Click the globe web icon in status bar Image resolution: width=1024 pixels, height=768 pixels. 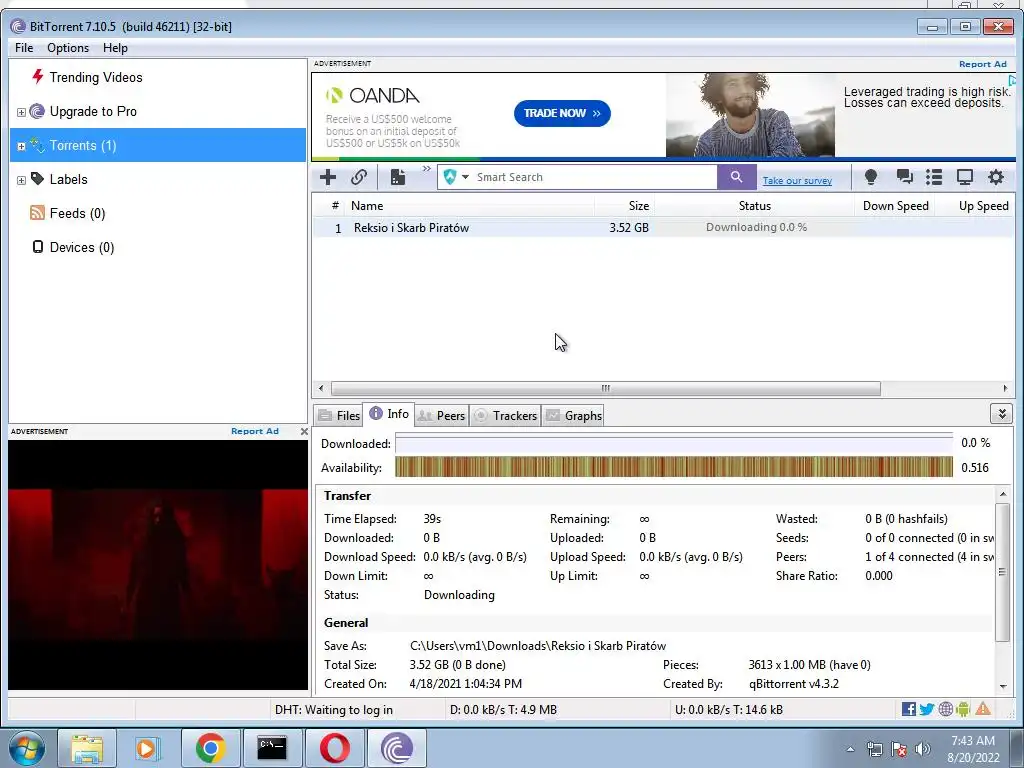tap(945, 709)
